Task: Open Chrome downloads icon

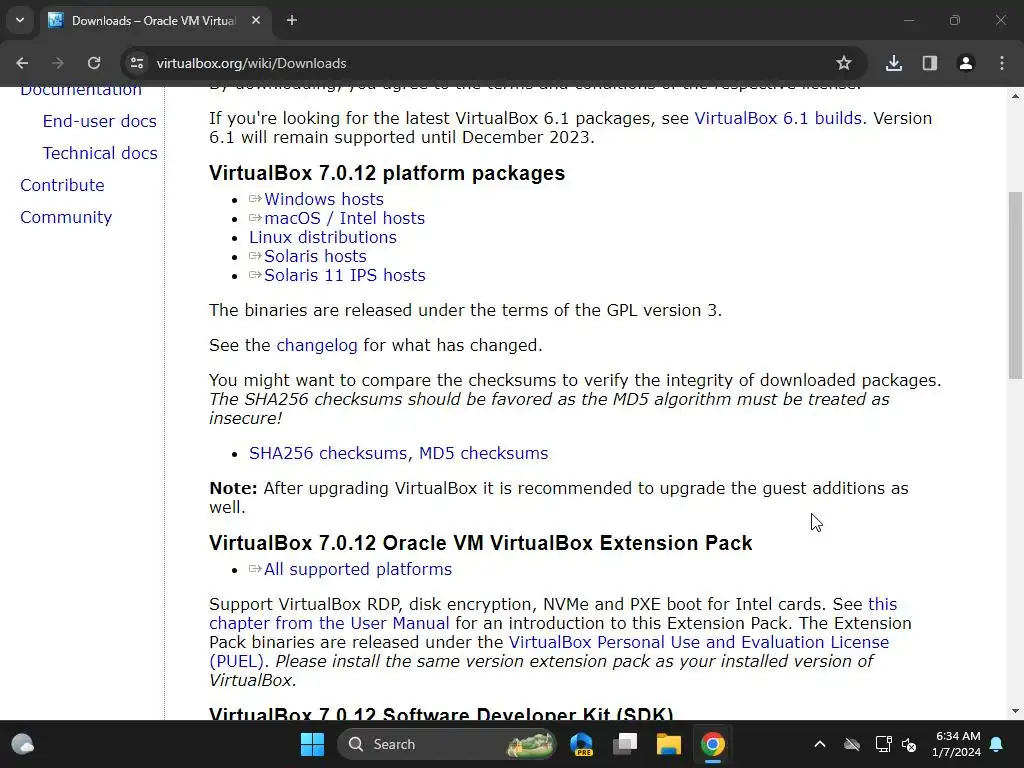Action: pyautogui.click(x=894, y=63)
